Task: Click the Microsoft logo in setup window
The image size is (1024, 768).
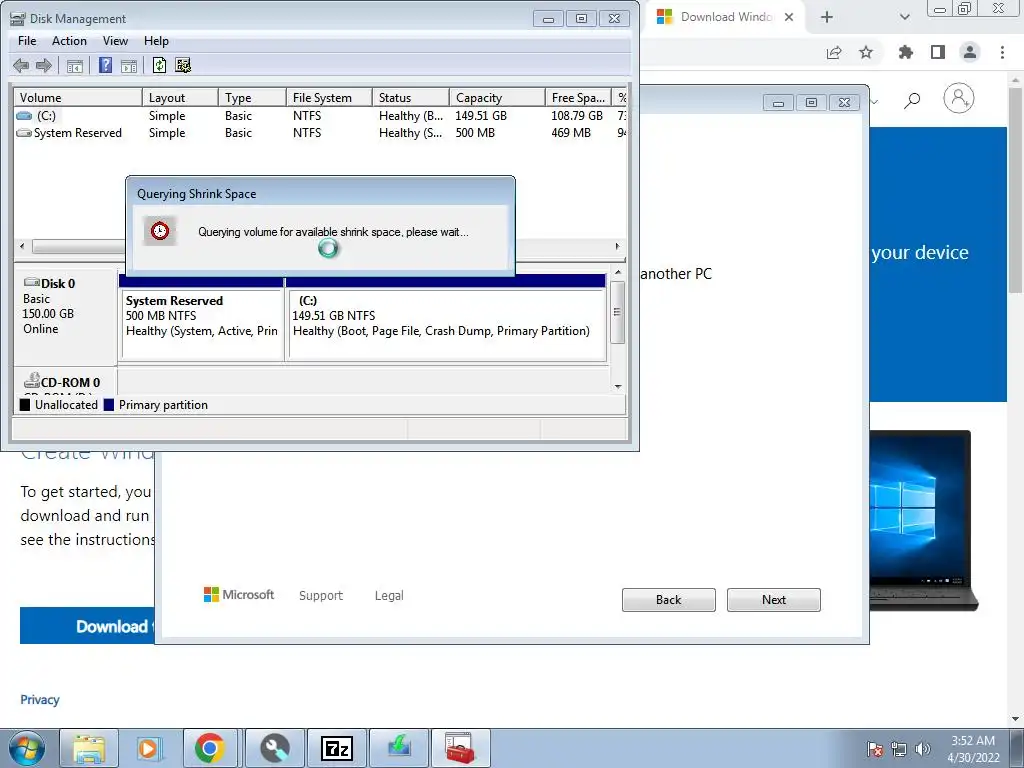Action: coord(239,594)
